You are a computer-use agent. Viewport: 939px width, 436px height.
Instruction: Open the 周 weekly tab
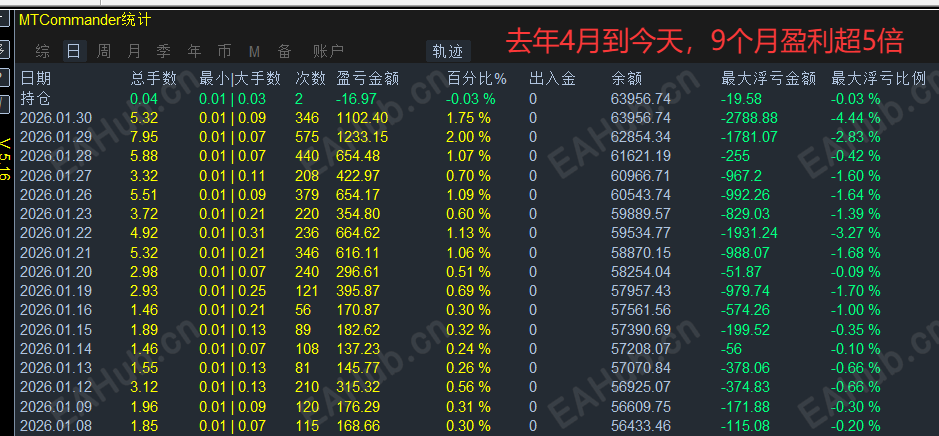[104, 52]
